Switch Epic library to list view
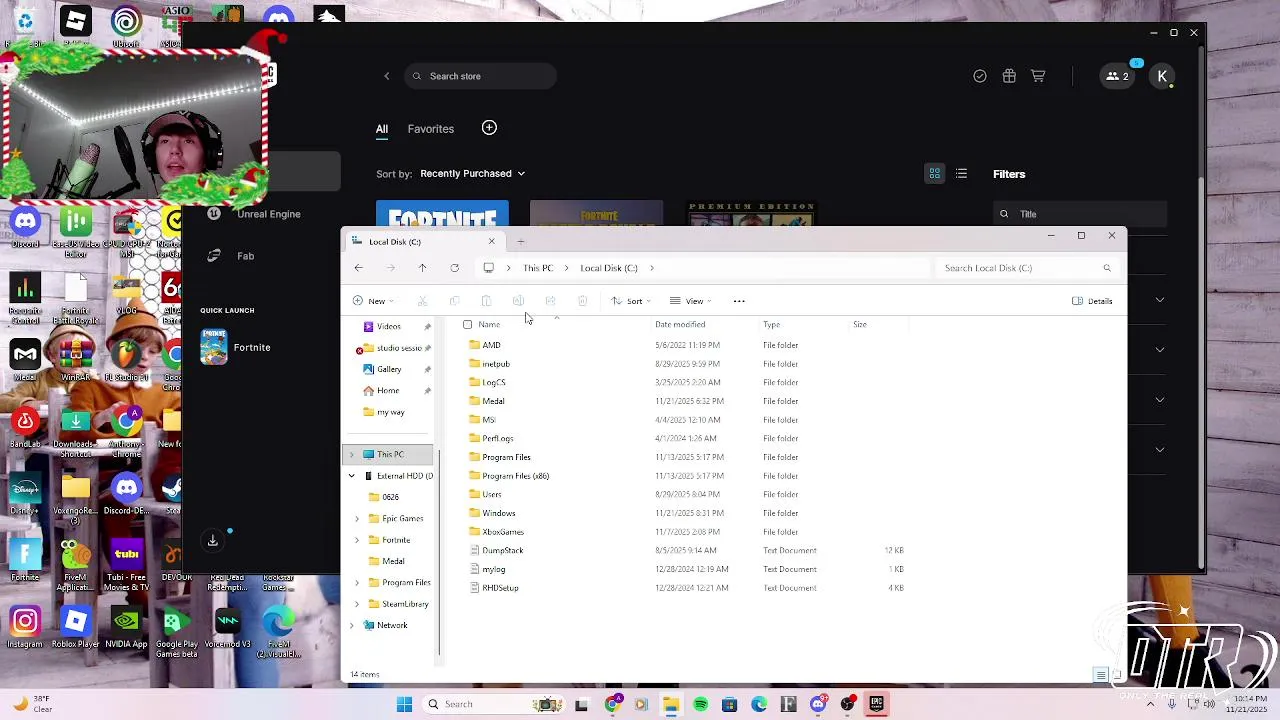 point(961,174)
